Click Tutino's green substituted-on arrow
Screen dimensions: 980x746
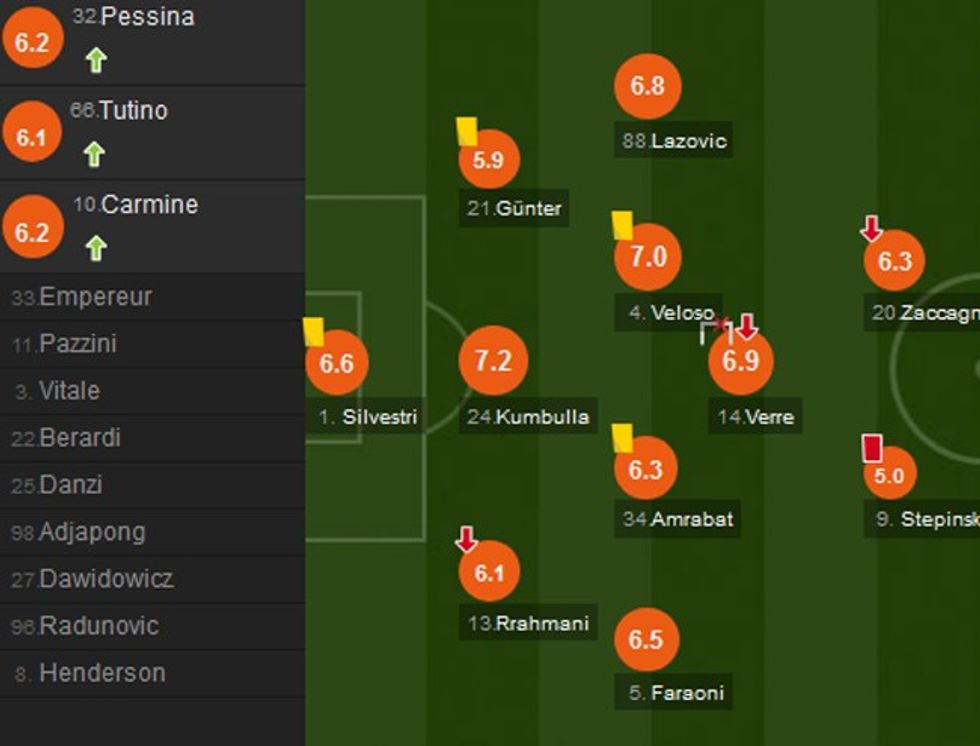point(94,154)
